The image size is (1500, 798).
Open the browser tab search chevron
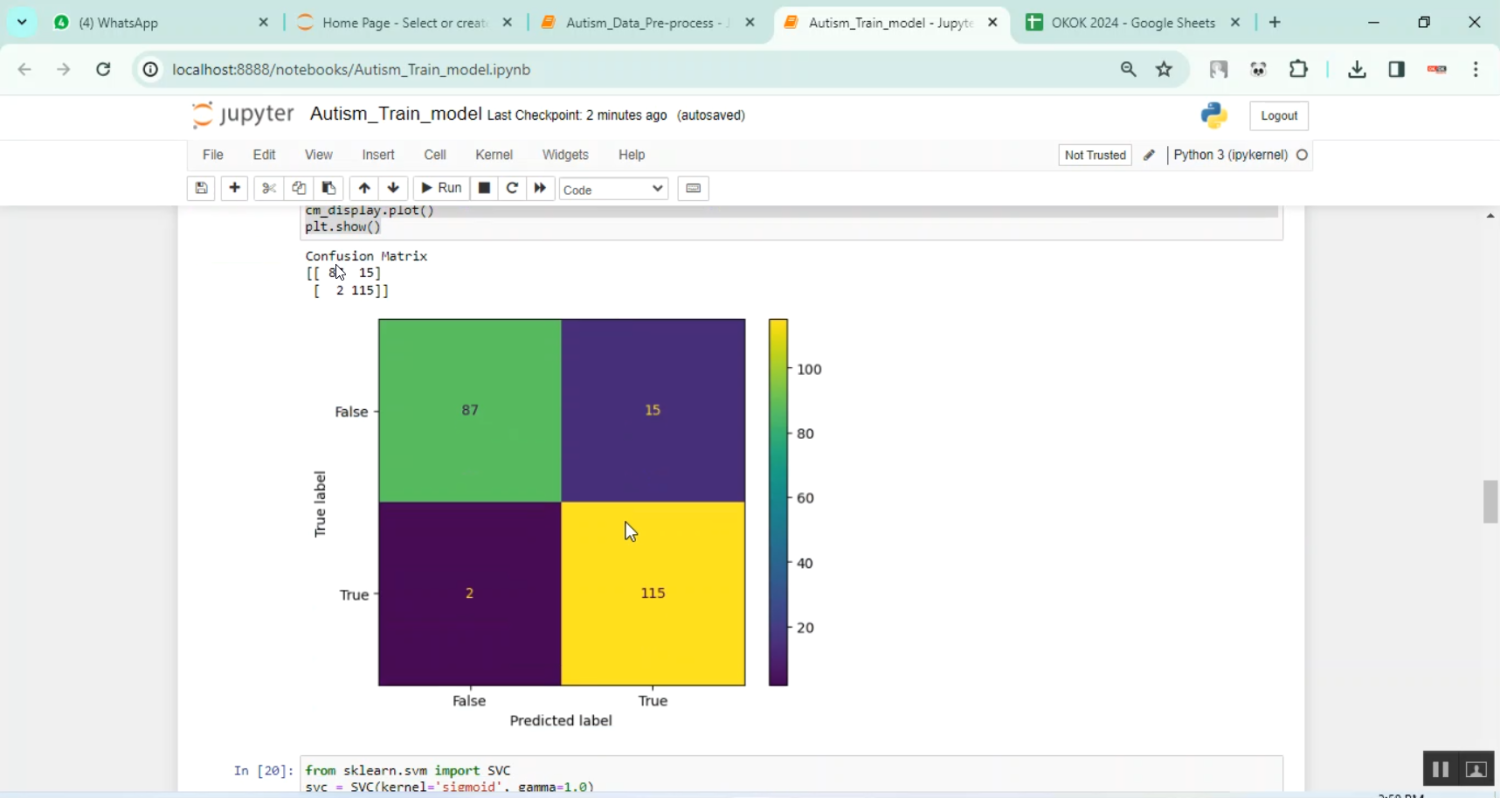(x=21, y=22)
